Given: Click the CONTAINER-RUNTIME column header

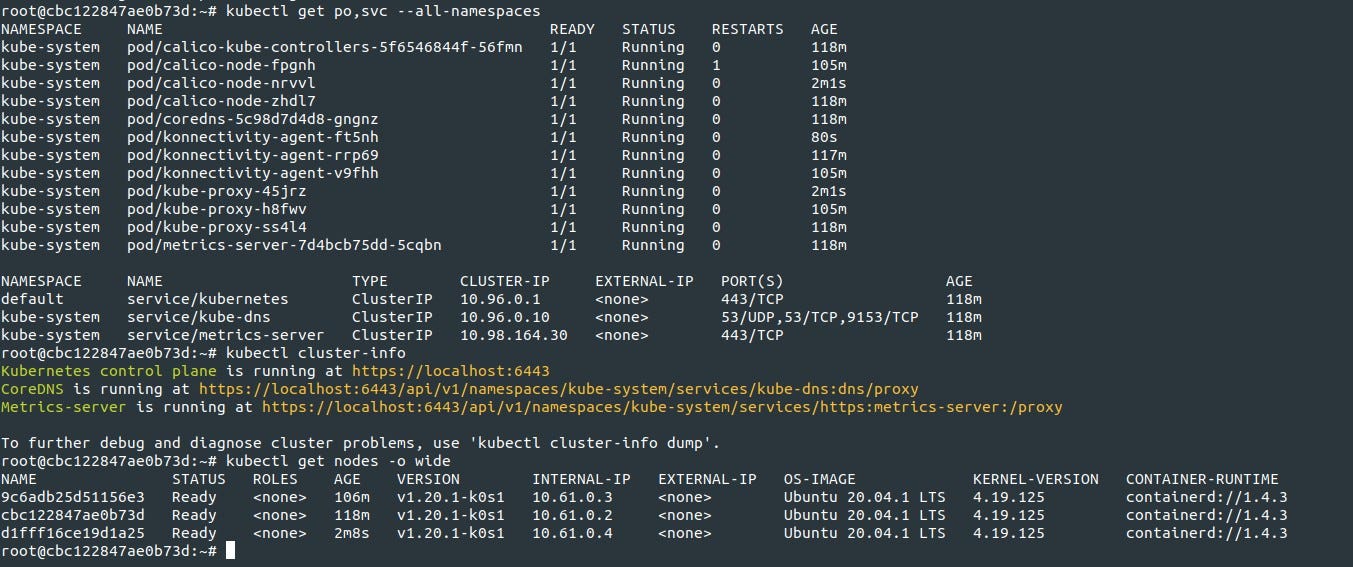Looking at the screenshot, I should pos(1202,479).
